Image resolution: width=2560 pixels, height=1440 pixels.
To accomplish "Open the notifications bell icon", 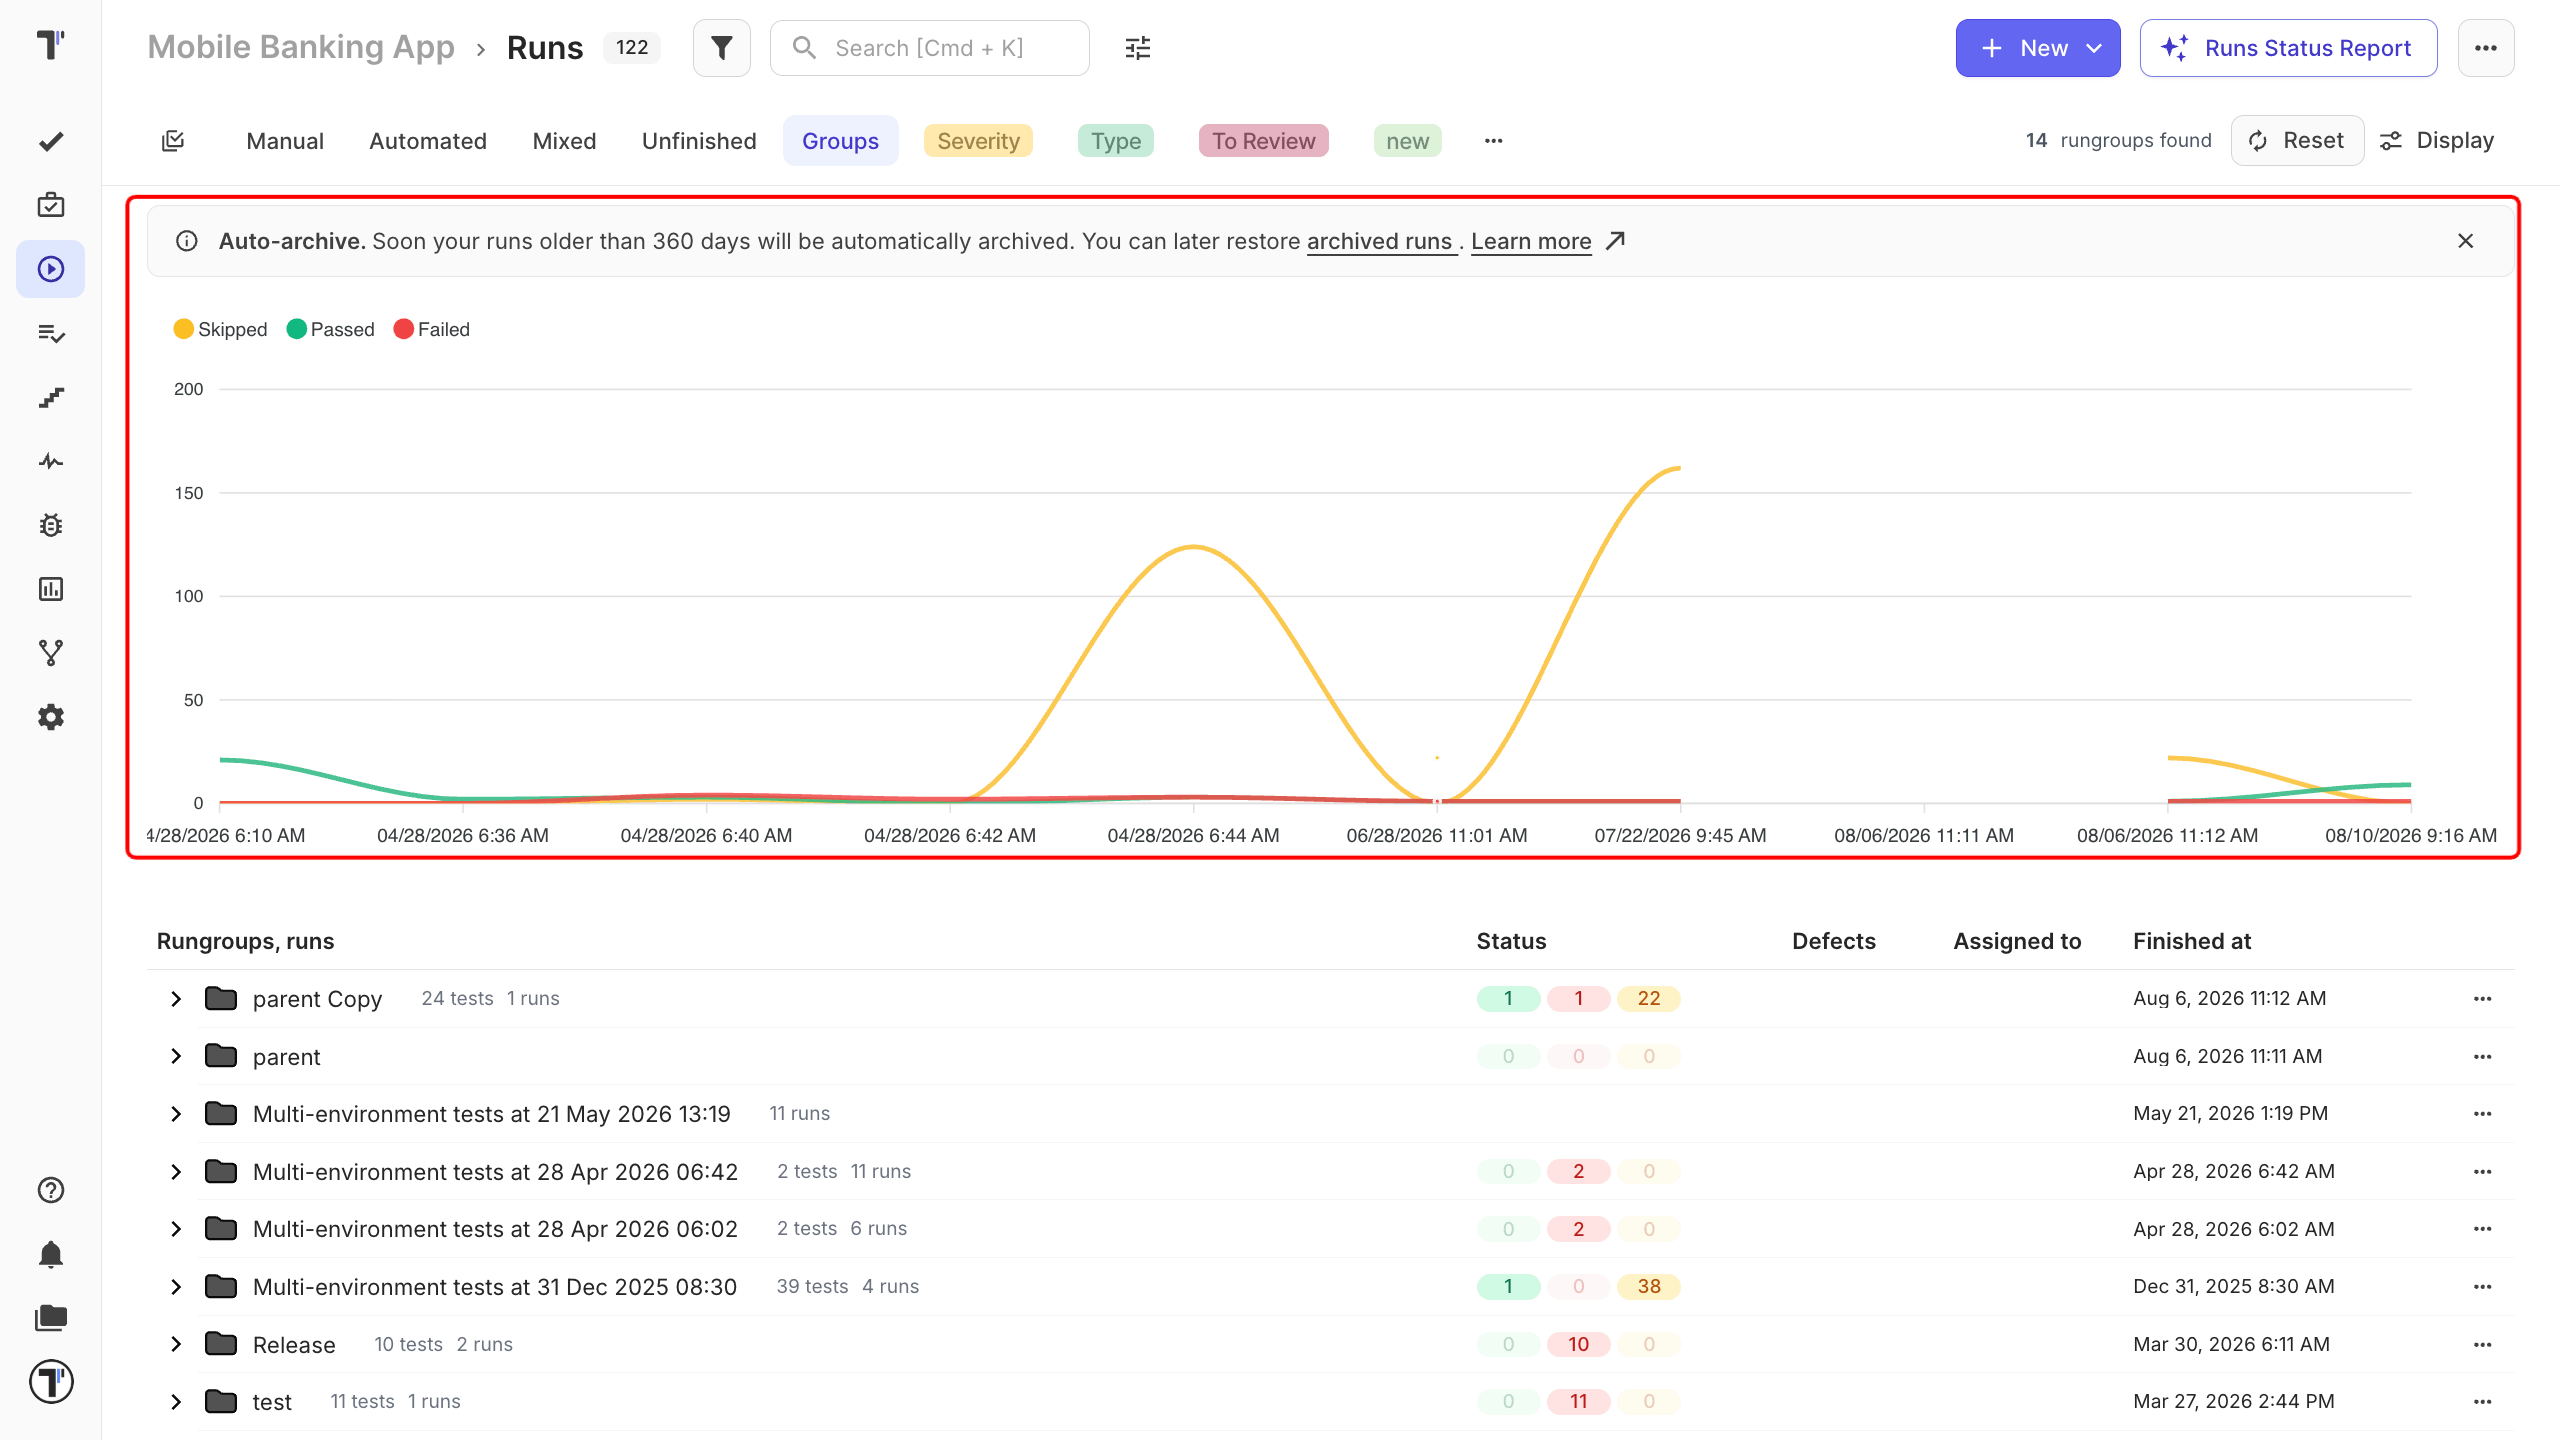I will coord(51,1254).
